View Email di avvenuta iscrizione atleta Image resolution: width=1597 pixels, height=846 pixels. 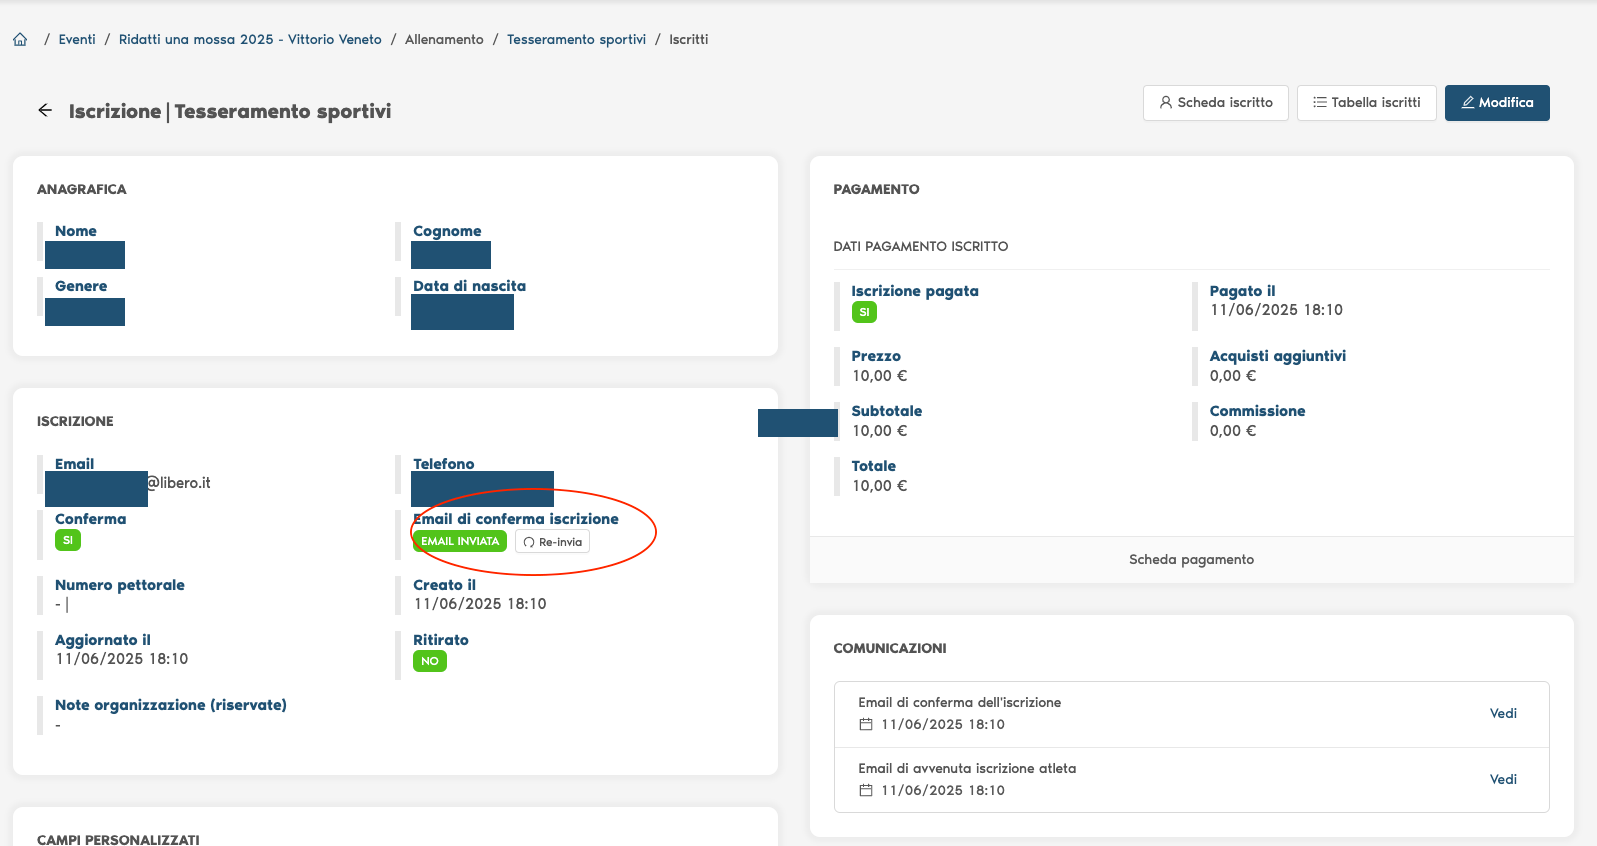(1502, 780)
